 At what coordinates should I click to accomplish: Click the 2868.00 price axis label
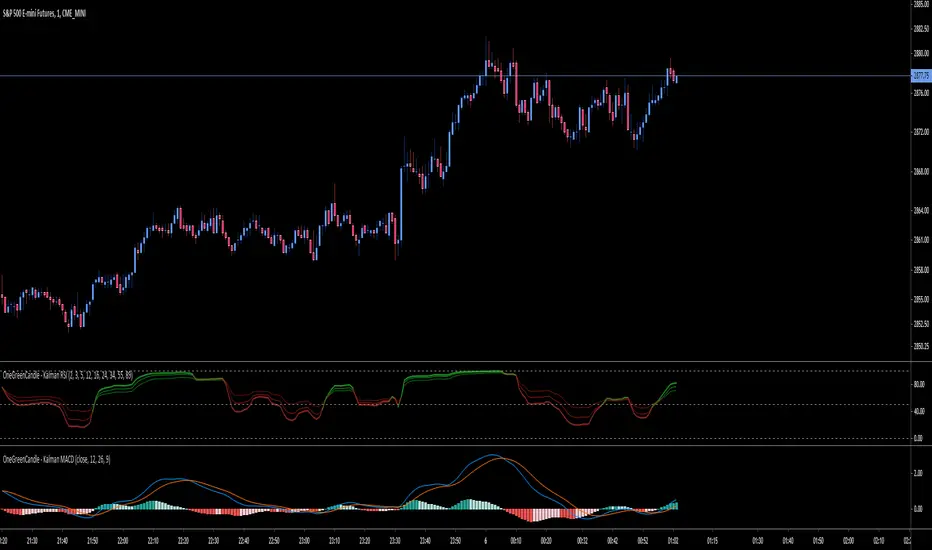click(921, 171)
